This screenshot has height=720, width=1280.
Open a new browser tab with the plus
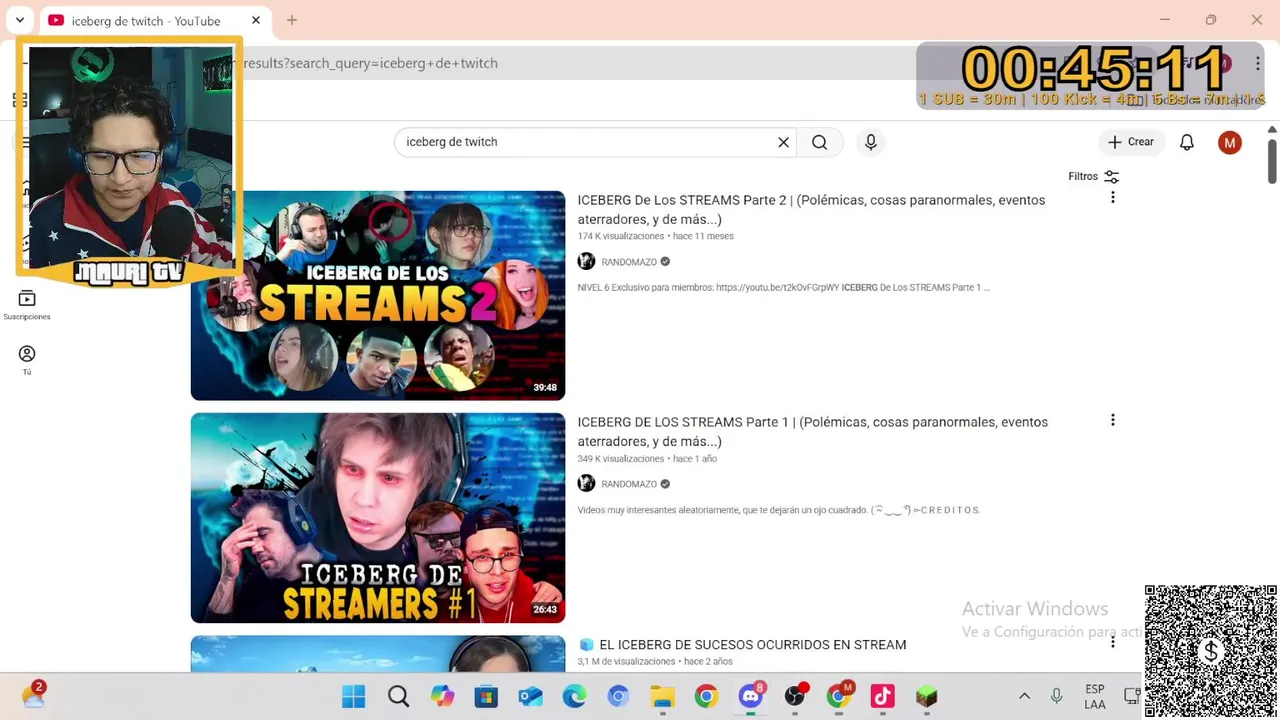point(292,20)
